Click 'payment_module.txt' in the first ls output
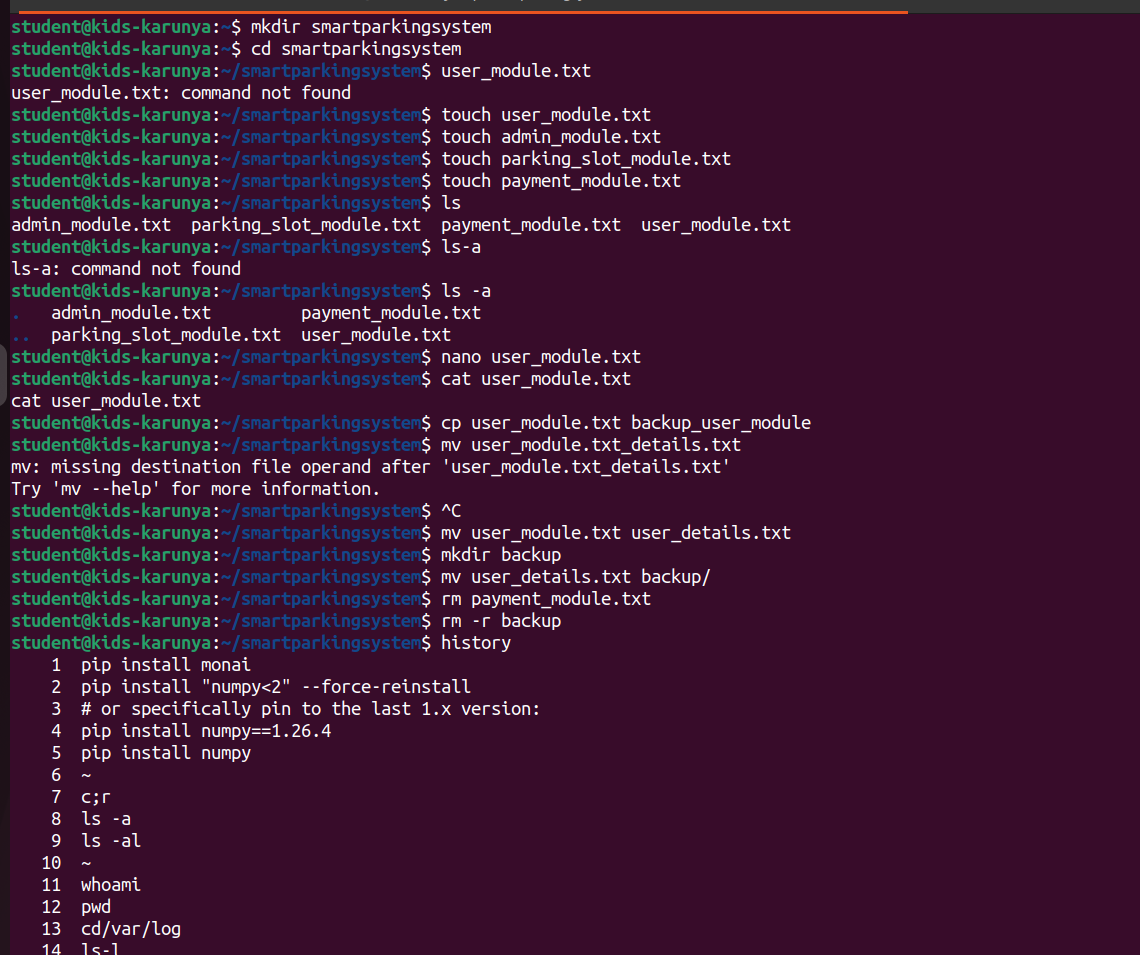Screen dimensions: 1140x955 click(x=531, y=225)
